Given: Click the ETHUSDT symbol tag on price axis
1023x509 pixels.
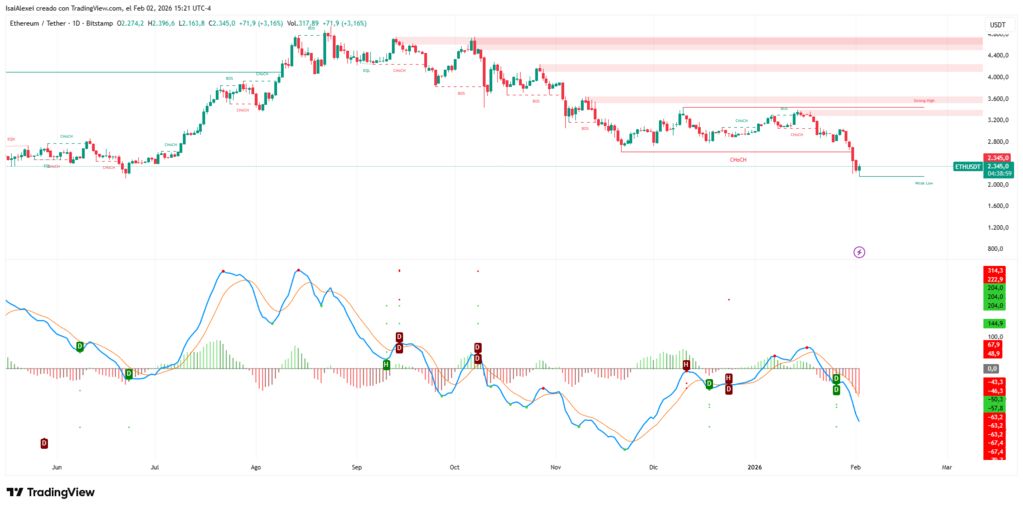Looking at the screenshot, I should [x=967, y=167].
